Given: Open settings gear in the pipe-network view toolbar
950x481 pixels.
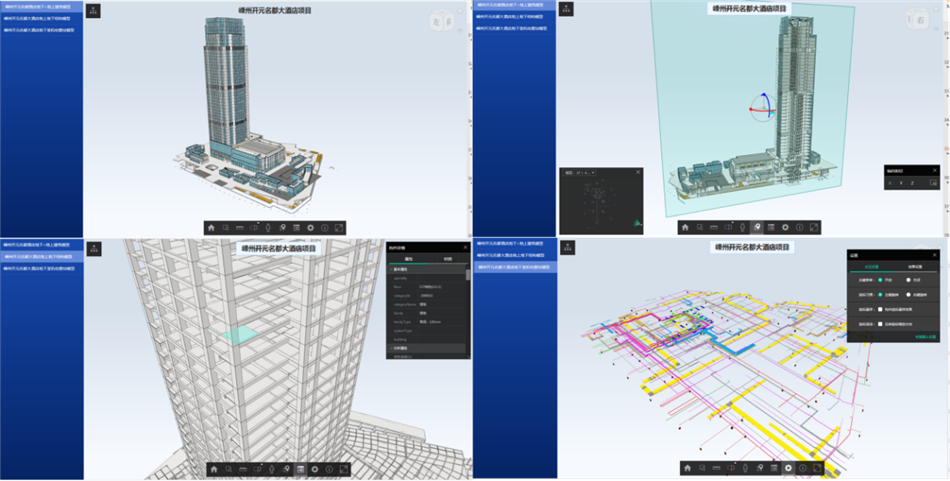Looking at the screenshot, I should 788,468.
